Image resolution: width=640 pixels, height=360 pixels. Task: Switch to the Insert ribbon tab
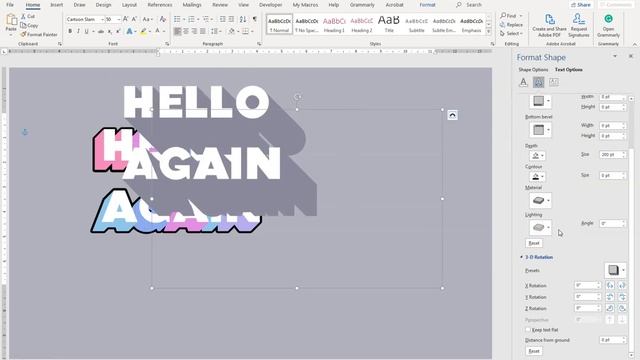(56, 5)
